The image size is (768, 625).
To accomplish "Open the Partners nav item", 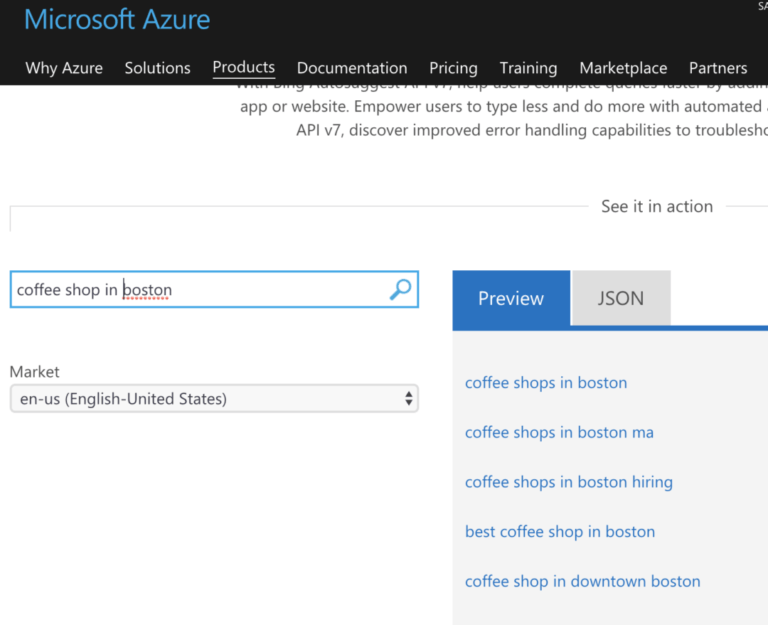I will 718,68.
